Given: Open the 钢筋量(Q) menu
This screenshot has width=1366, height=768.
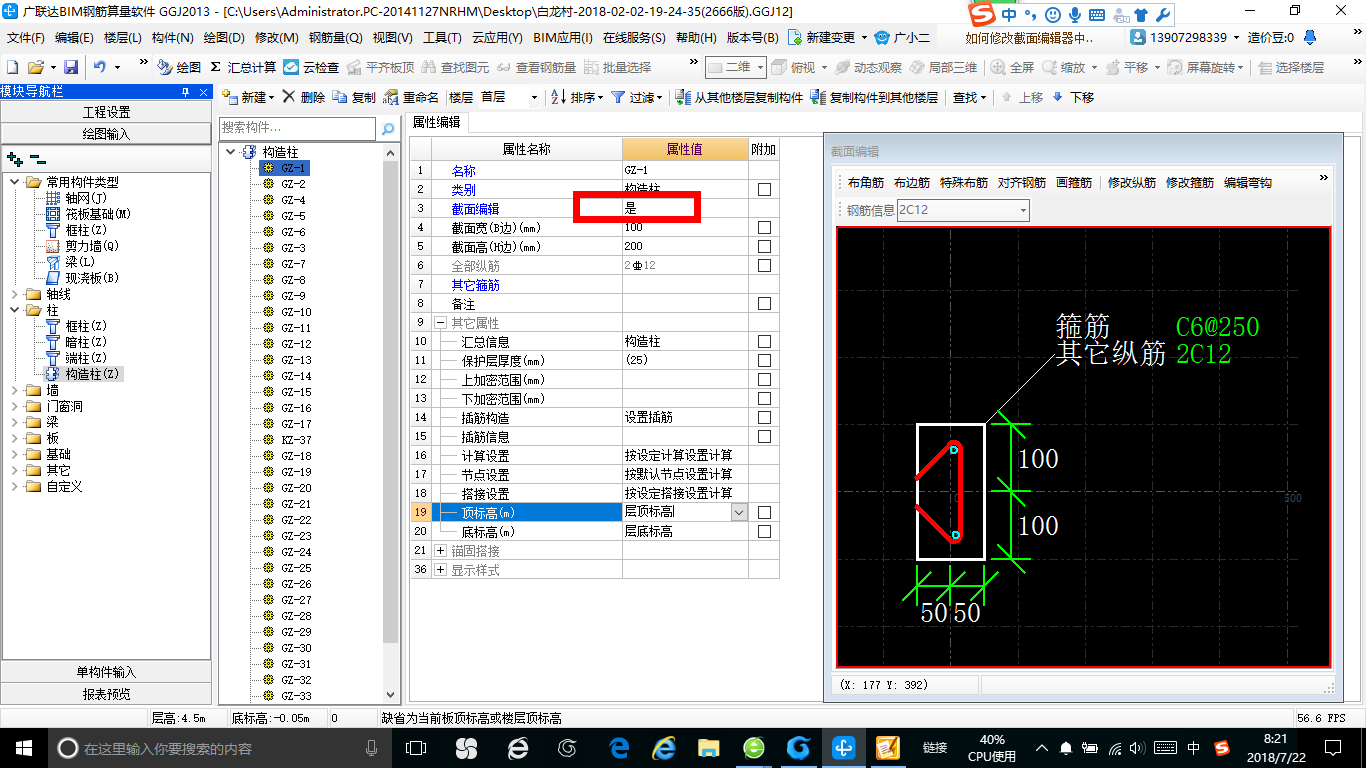Looking at the screenshot, I should pyautogui.click(x=335, y=37).
